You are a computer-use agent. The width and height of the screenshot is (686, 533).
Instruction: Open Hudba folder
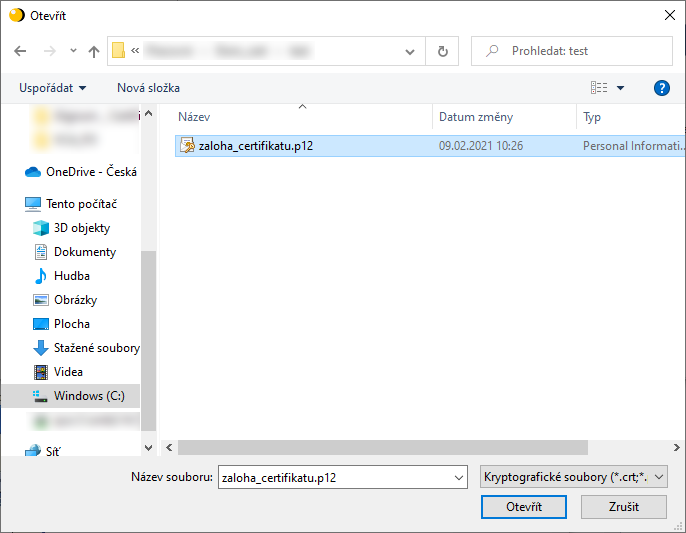tap(72, 276)
